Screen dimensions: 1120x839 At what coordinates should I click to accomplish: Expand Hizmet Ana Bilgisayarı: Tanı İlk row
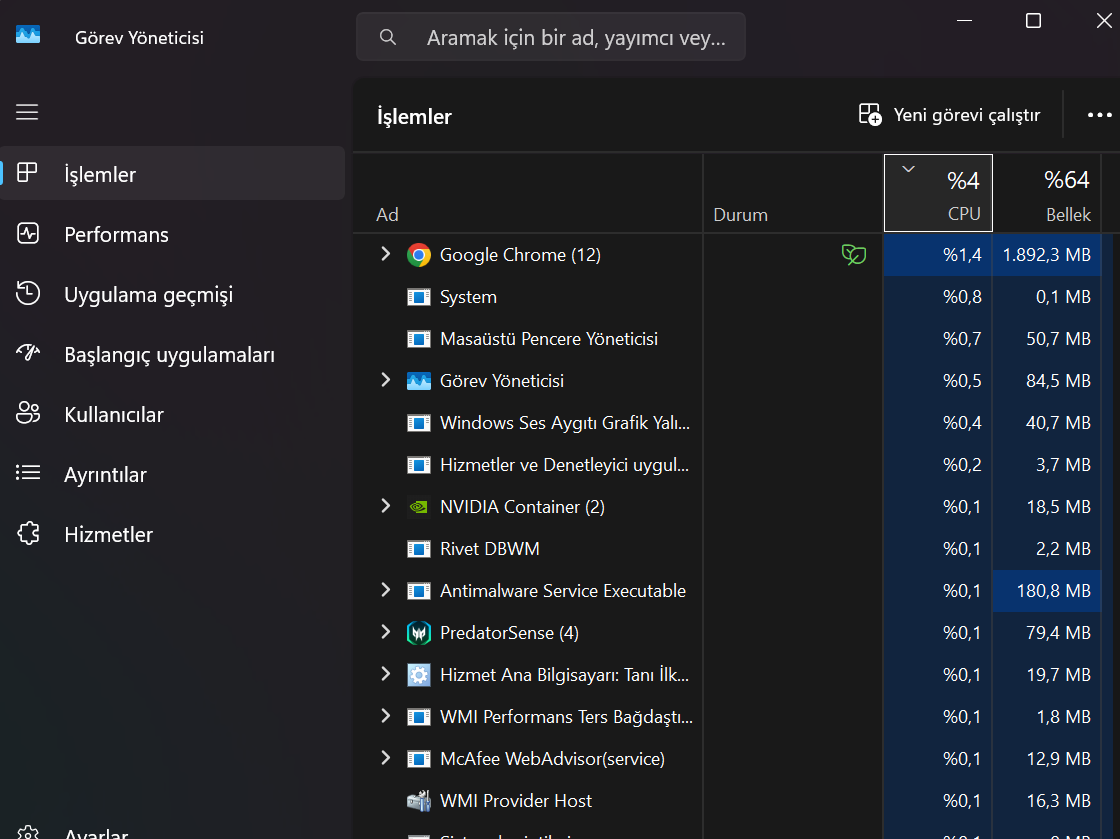(x=386, y=673)
